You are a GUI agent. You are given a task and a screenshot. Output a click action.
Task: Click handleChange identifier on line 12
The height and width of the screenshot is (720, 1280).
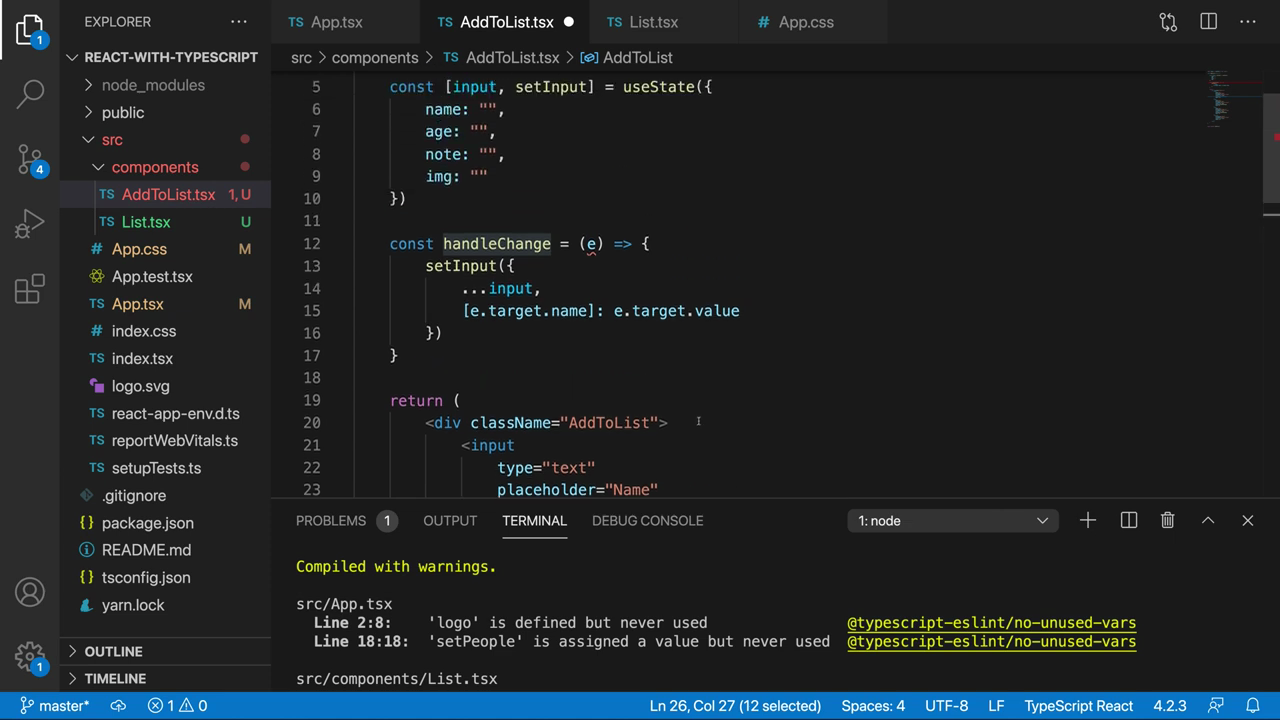497,244
